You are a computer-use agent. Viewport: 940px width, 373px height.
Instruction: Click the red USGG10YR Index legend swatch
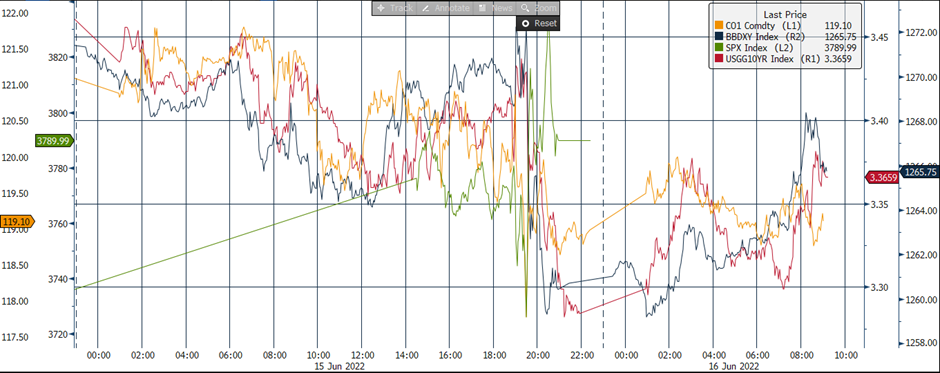(x=718, y=58)
